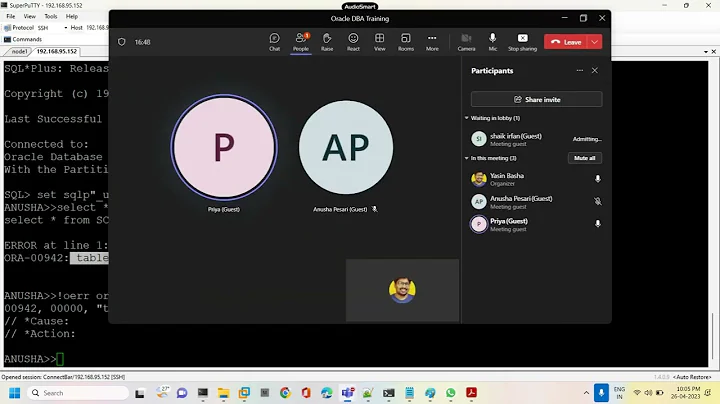Screen dimensions: 720x404
Task: Click Share invite button
Action: 536,99
